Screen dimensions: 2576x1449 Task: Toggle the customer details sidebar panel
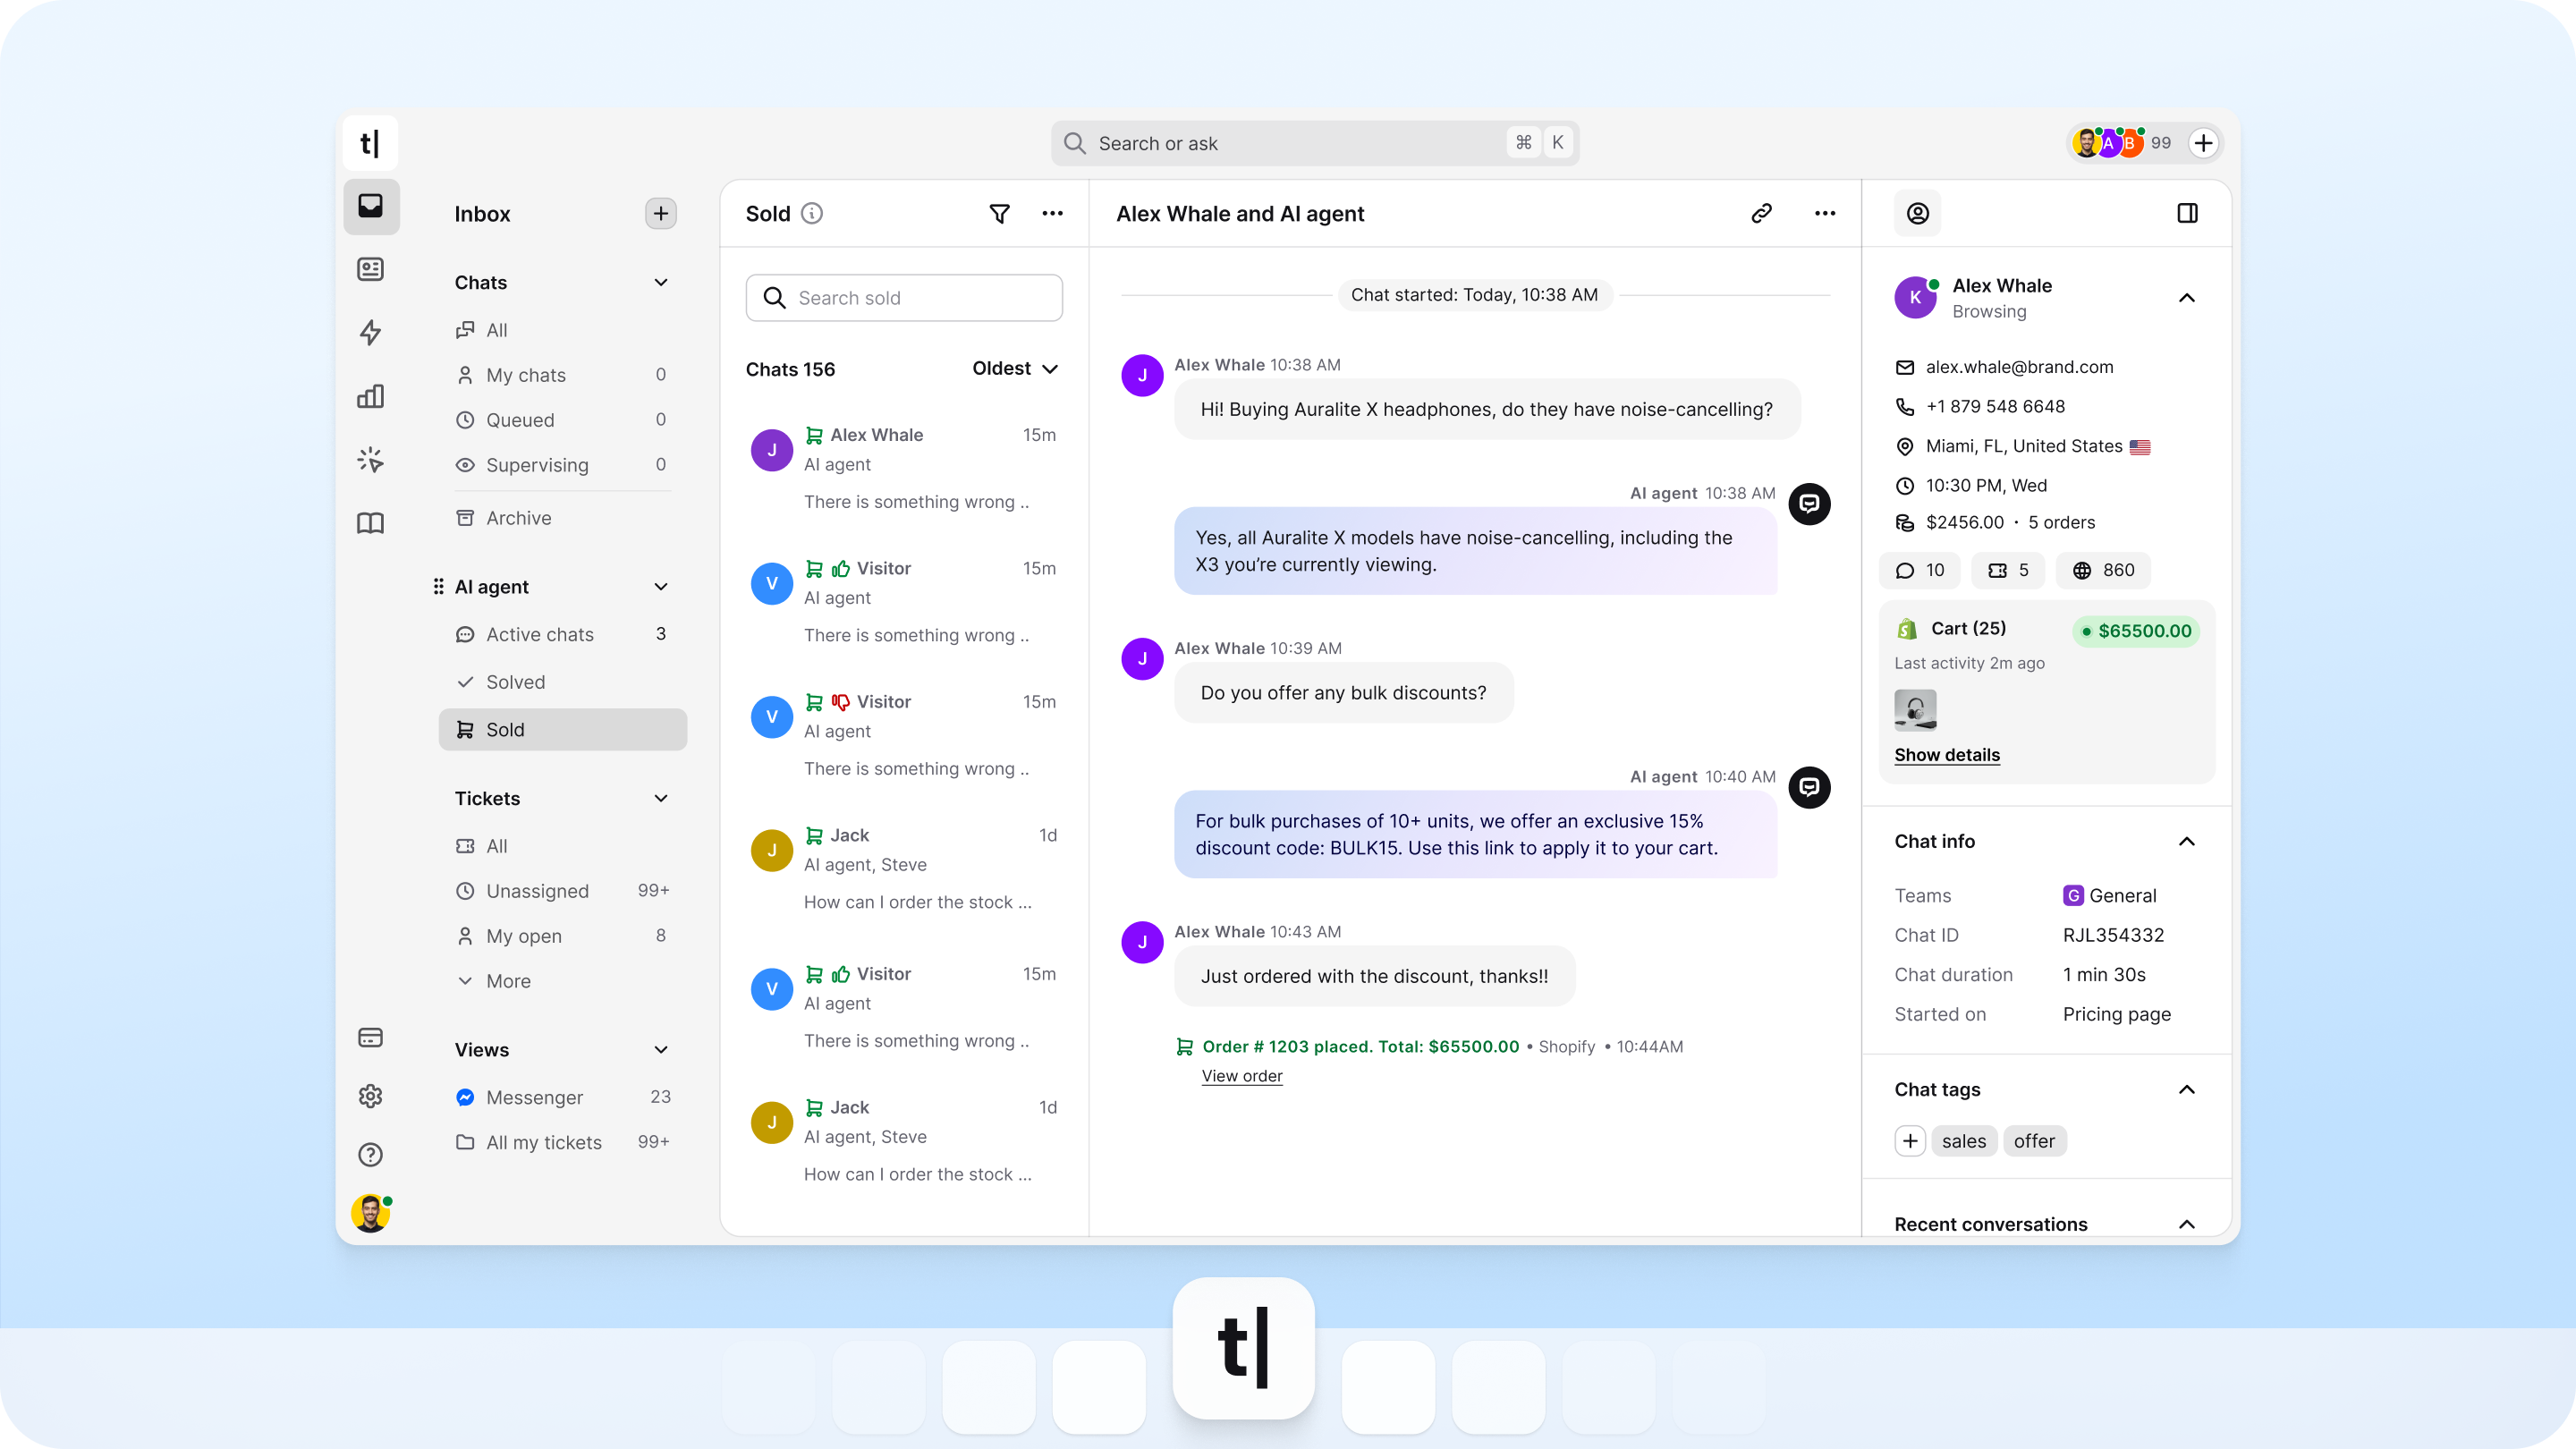click(2188, 213)
